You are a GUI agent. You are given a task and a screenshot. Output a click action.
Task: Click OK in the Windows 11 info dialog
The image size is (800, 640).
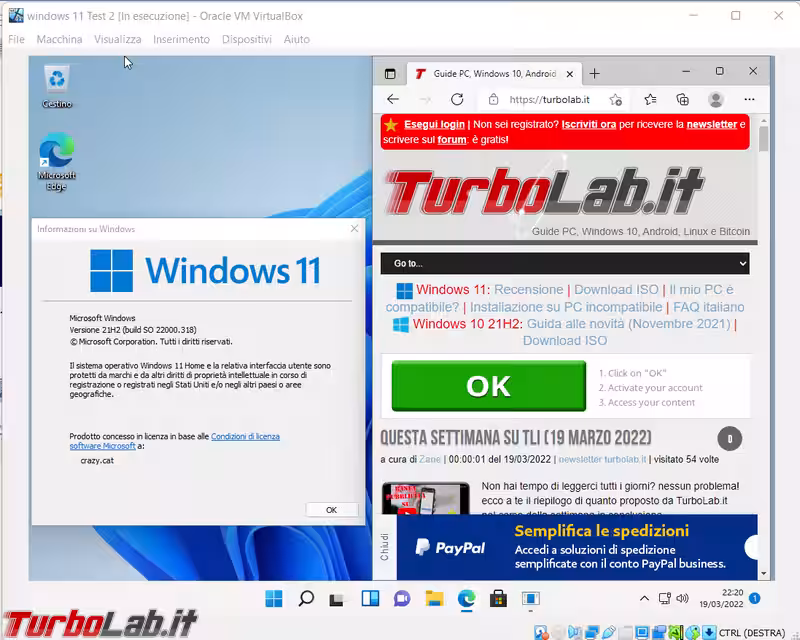pos(331,510)
